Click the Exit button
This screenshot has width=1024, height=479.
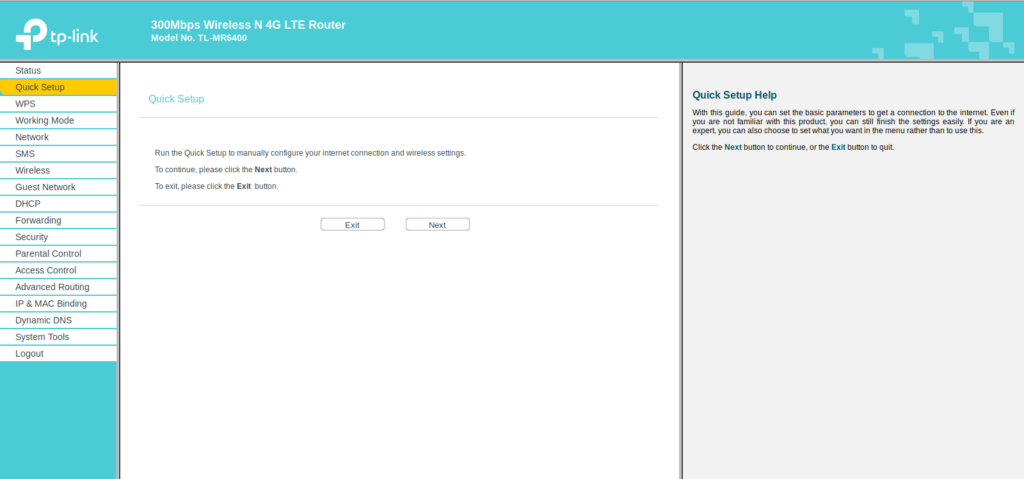tap(352, 225)
